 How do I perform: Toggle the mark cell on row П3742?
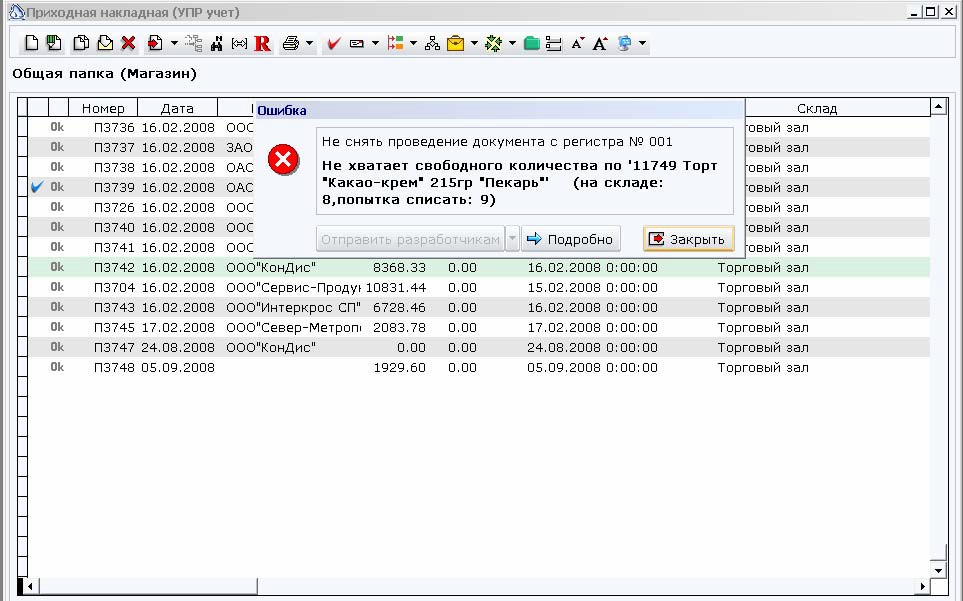(37, 267)
